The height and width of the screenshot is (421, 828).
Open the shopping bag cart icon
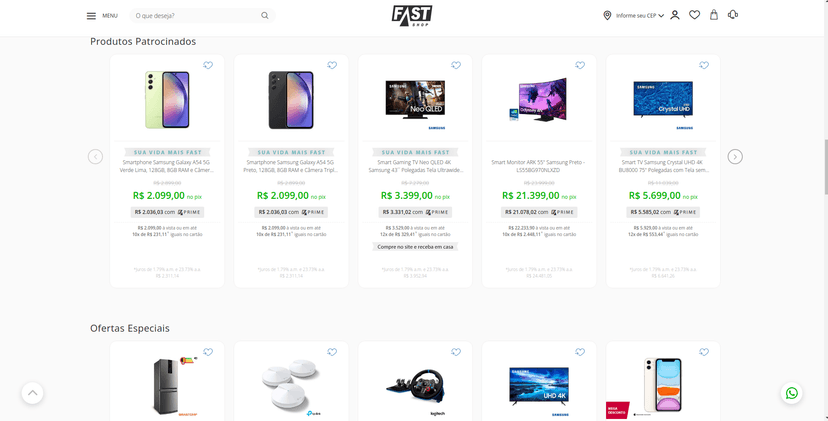coord(714,15)
